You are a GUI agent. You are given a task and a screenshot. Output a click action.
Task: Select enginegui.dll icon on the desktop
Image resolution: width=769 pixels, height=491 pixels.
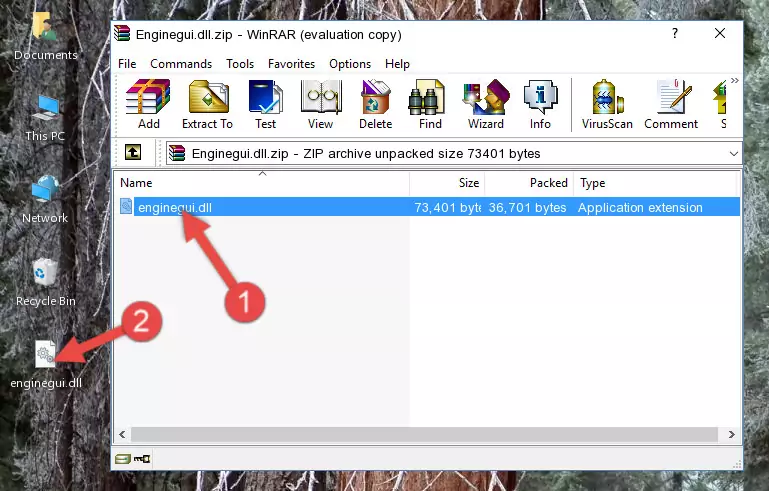pyautogui.click(x=46, y=364)
